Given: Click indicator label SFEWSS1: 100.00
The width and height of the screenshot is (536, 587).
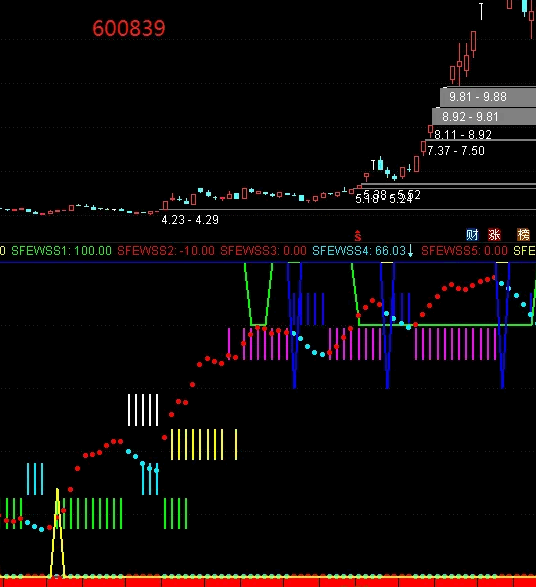Looking at the screenshot, I should pos(61,250).
